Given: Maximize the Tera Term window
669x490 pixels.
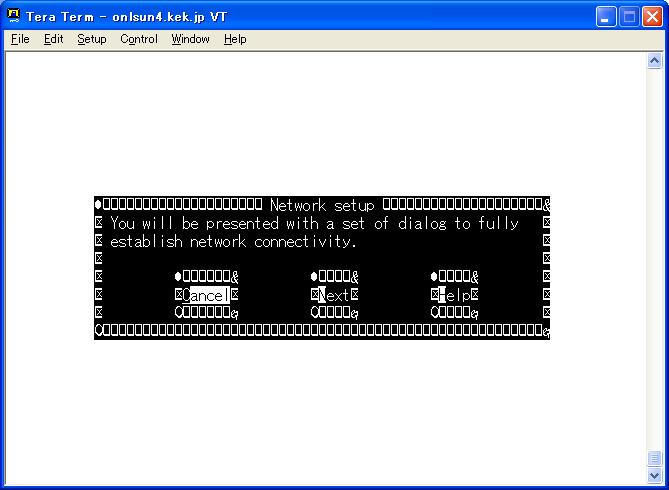Looking at the screenshot, I should pos(629,17).
